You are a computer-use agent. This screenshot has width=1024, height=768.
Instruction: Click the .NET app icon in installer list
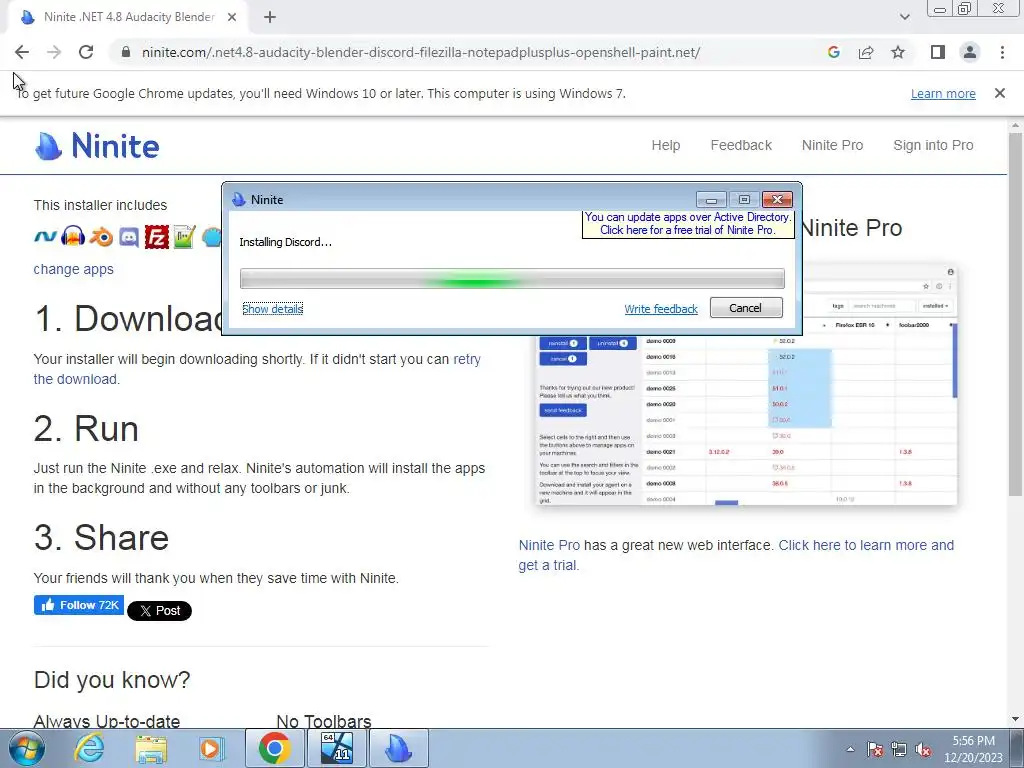pos(45,237)
